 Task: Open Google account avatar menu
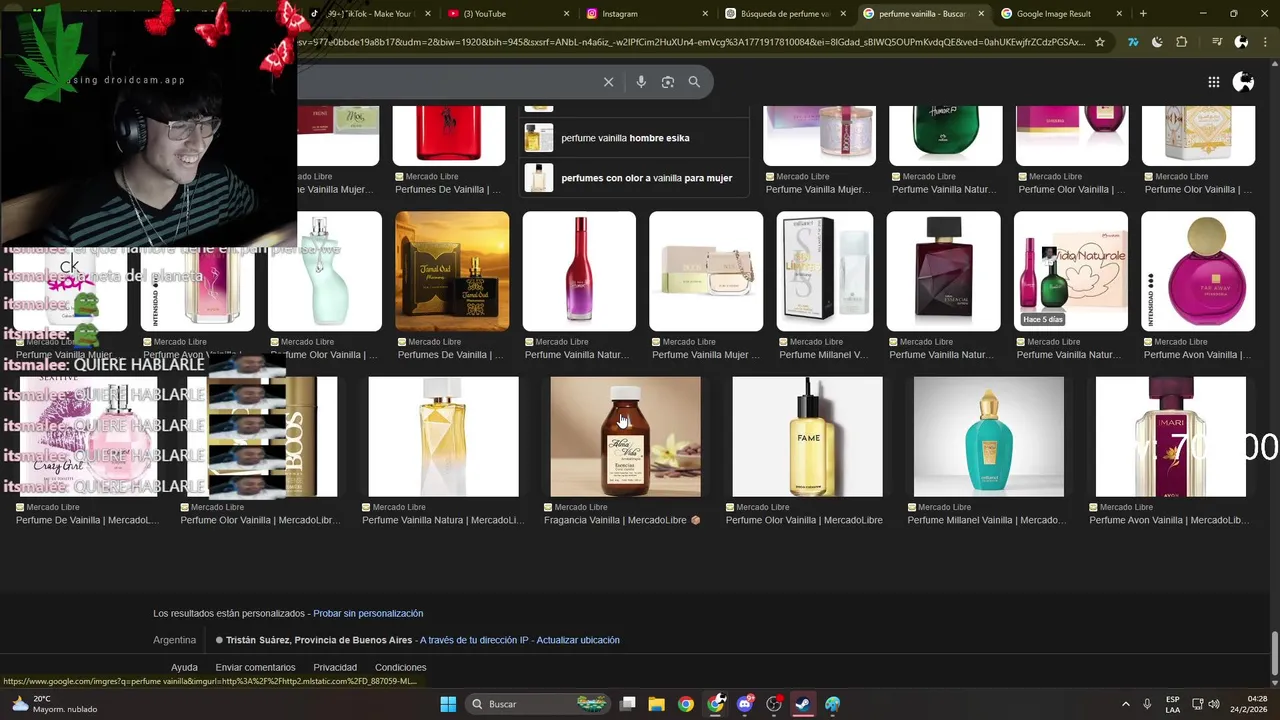pos(1243,82)
